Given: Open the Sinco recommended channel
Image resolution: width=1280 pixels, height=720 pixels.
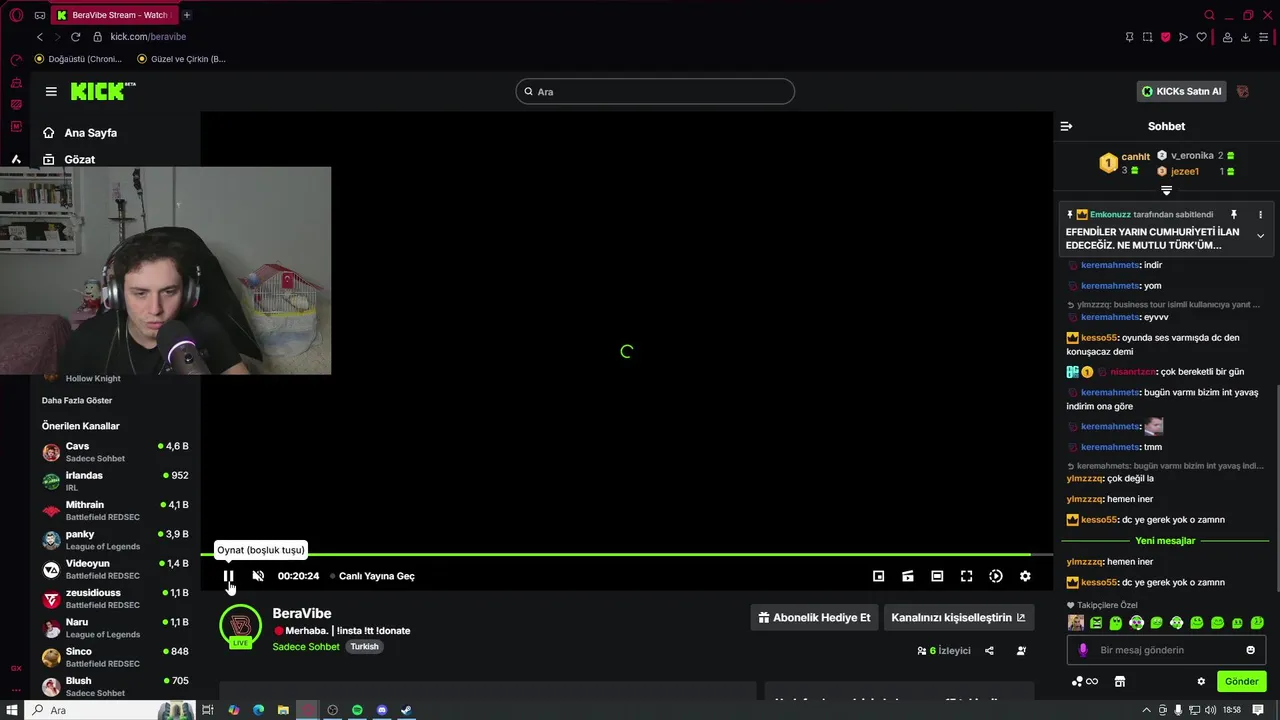Looking at the screenshot, I should [115, 657].
